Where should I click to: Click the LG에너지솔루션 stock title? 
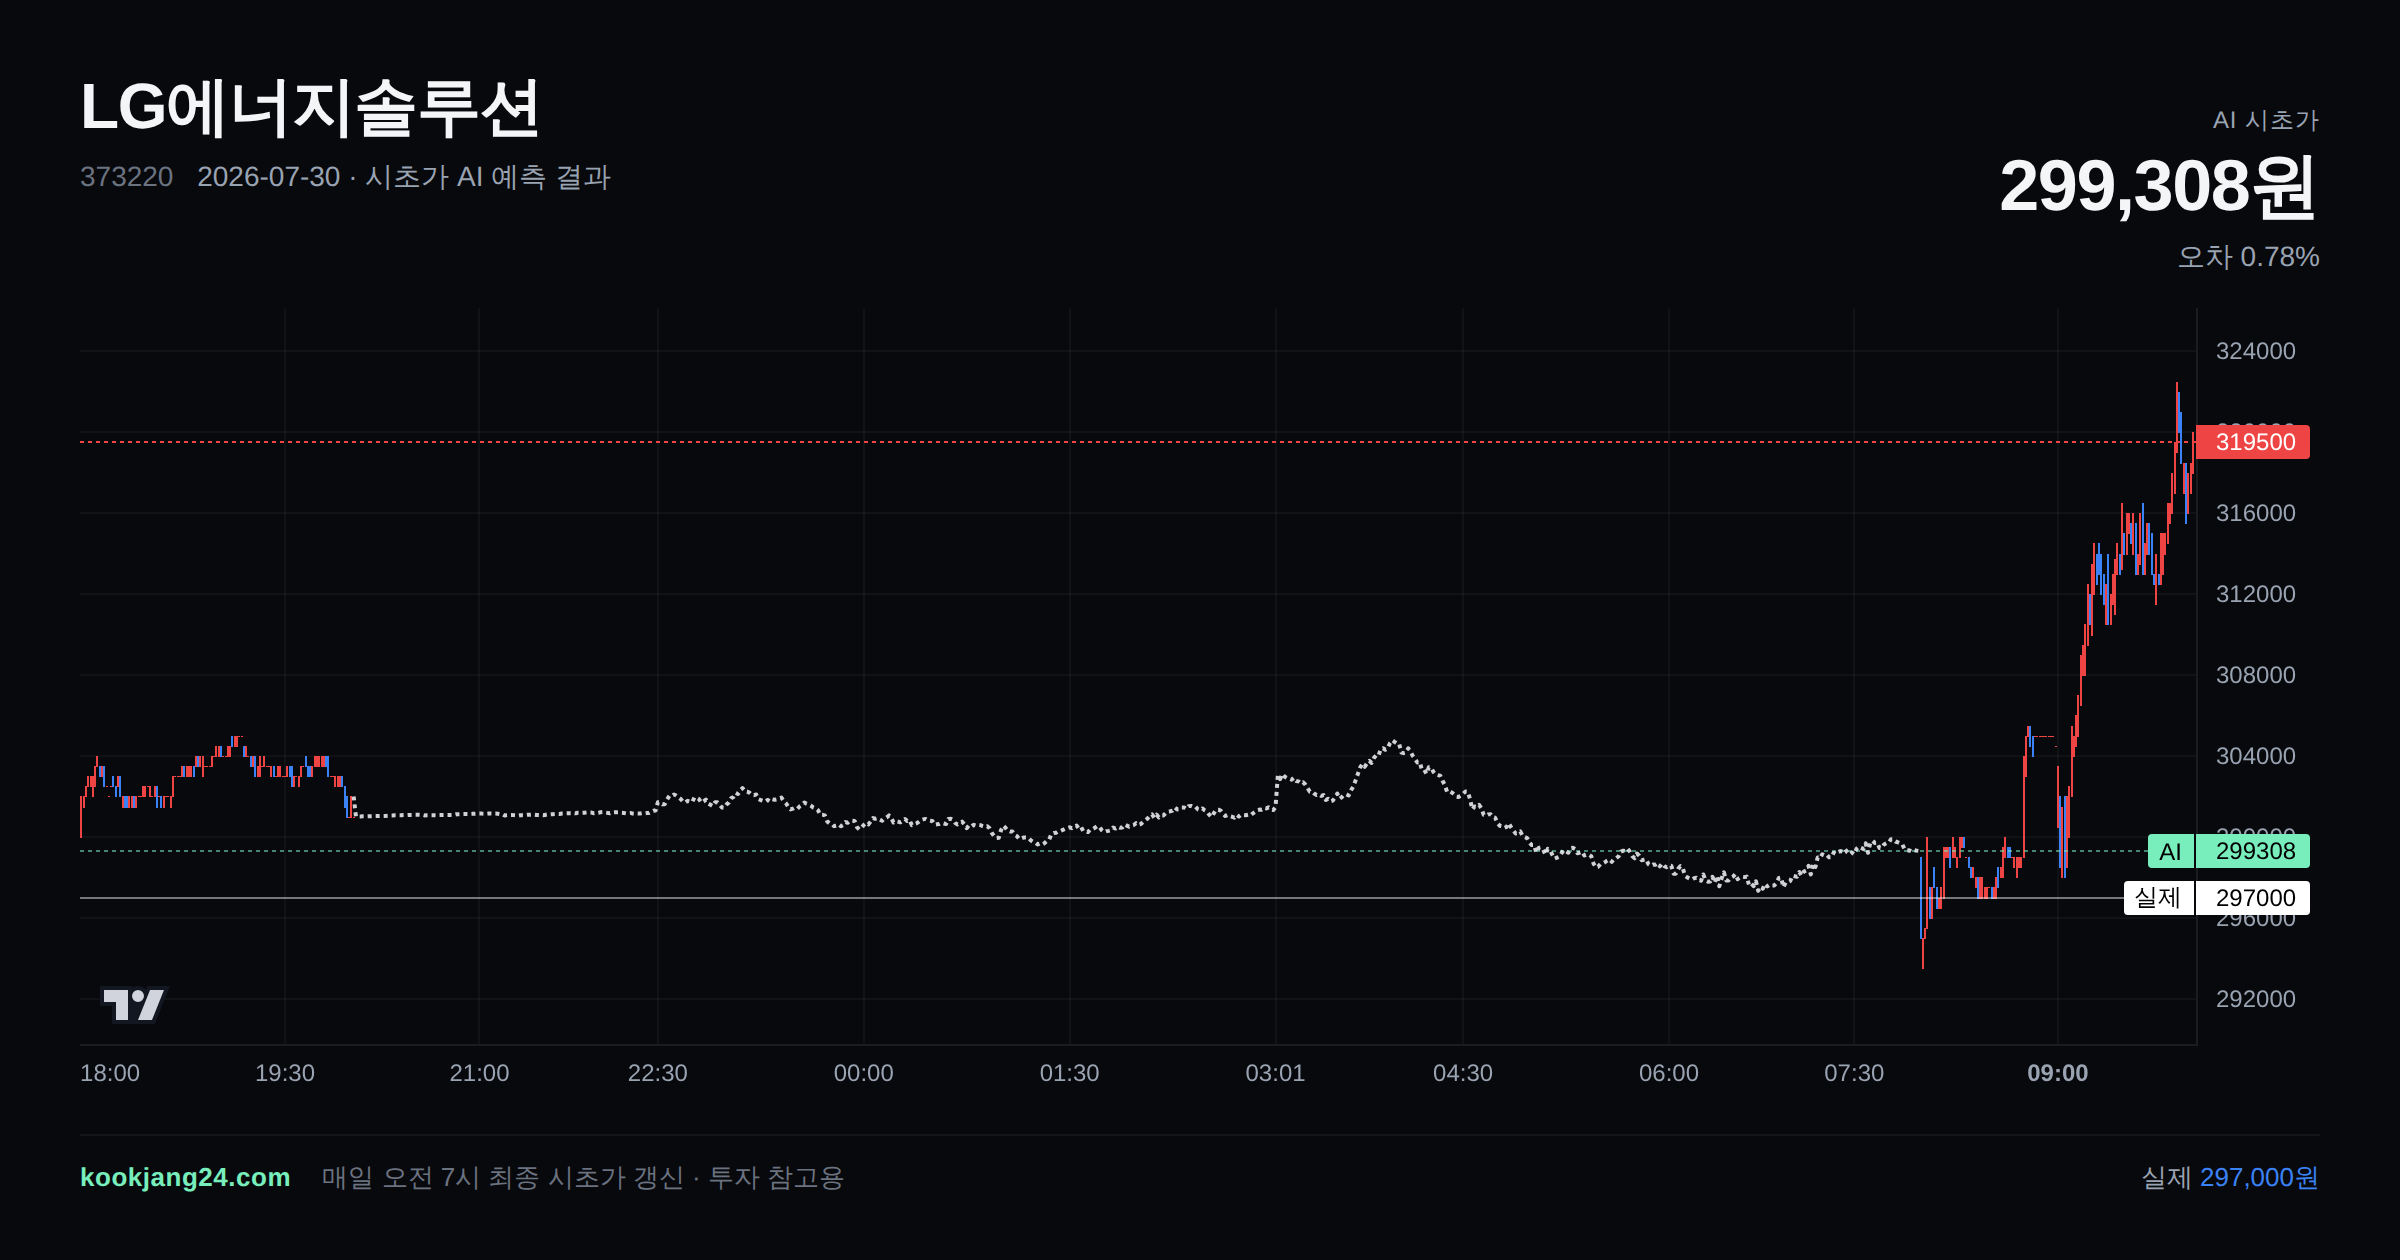(310, 108)
